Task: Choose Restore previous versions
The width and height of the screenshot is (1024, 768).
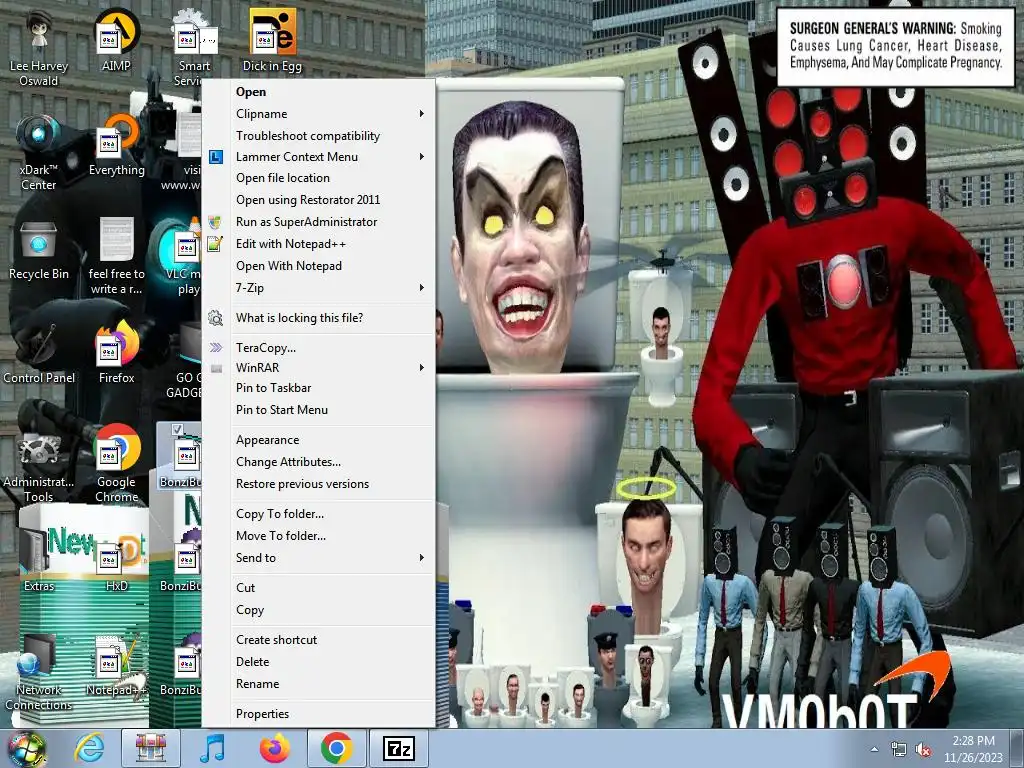Action: 318,484
